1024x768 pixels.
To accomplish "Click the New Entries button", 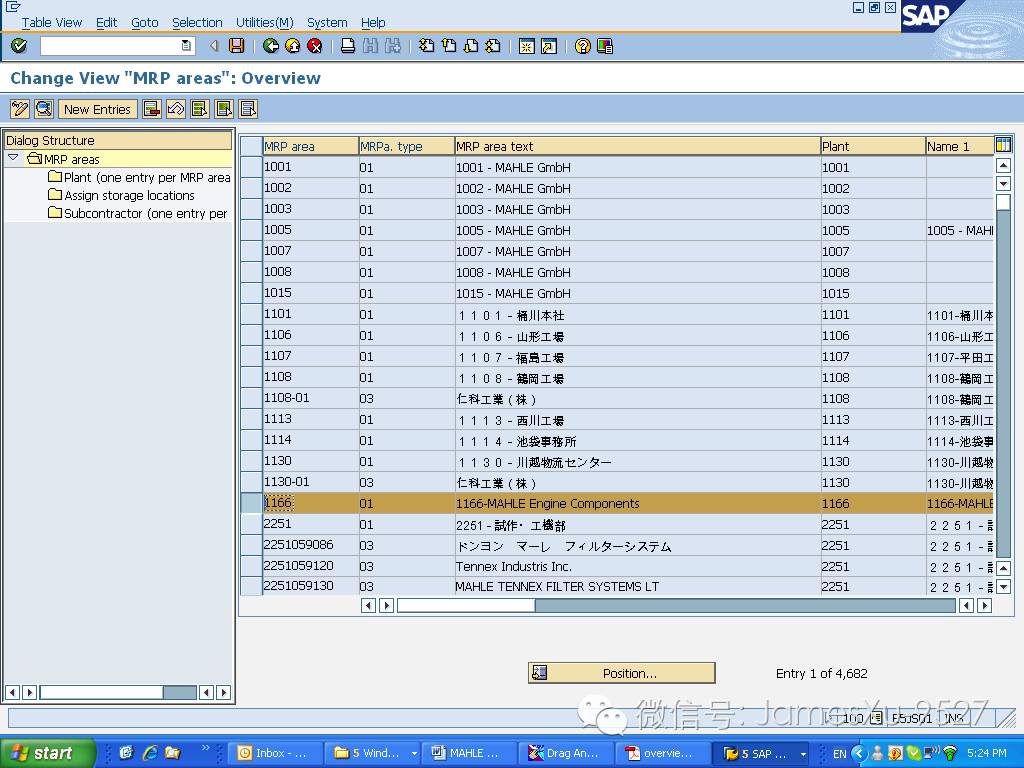I will [97, 109].
